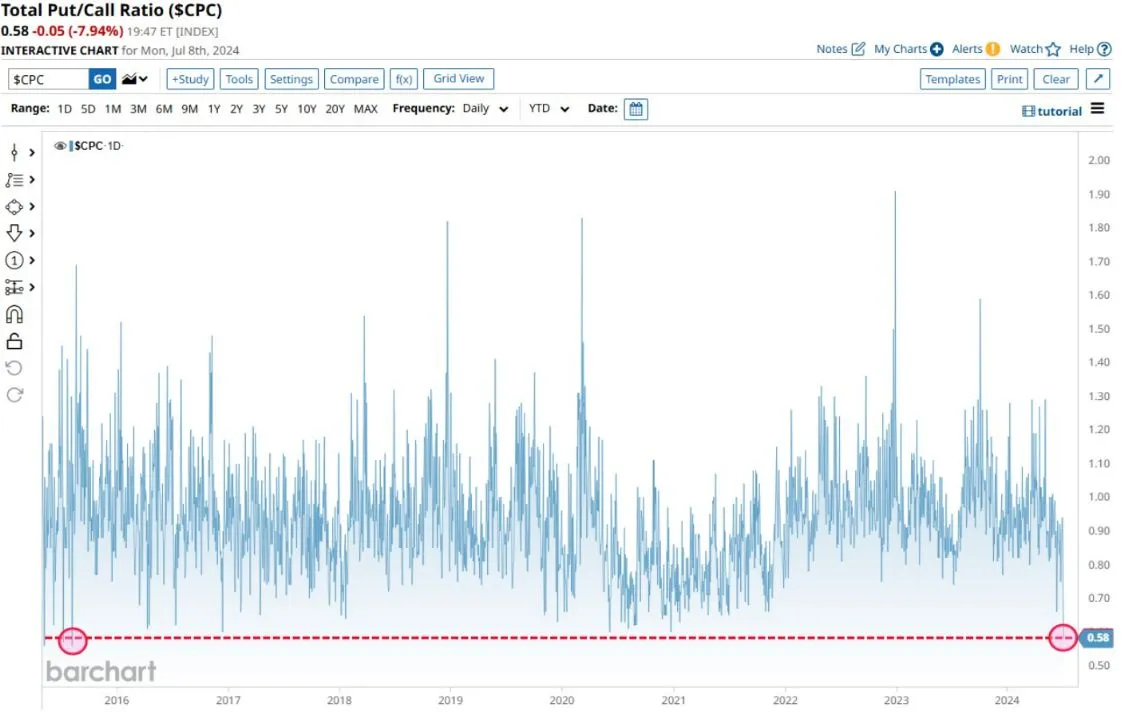
Task: Select the 5Y range option
Action: click(x=281, y=109)
